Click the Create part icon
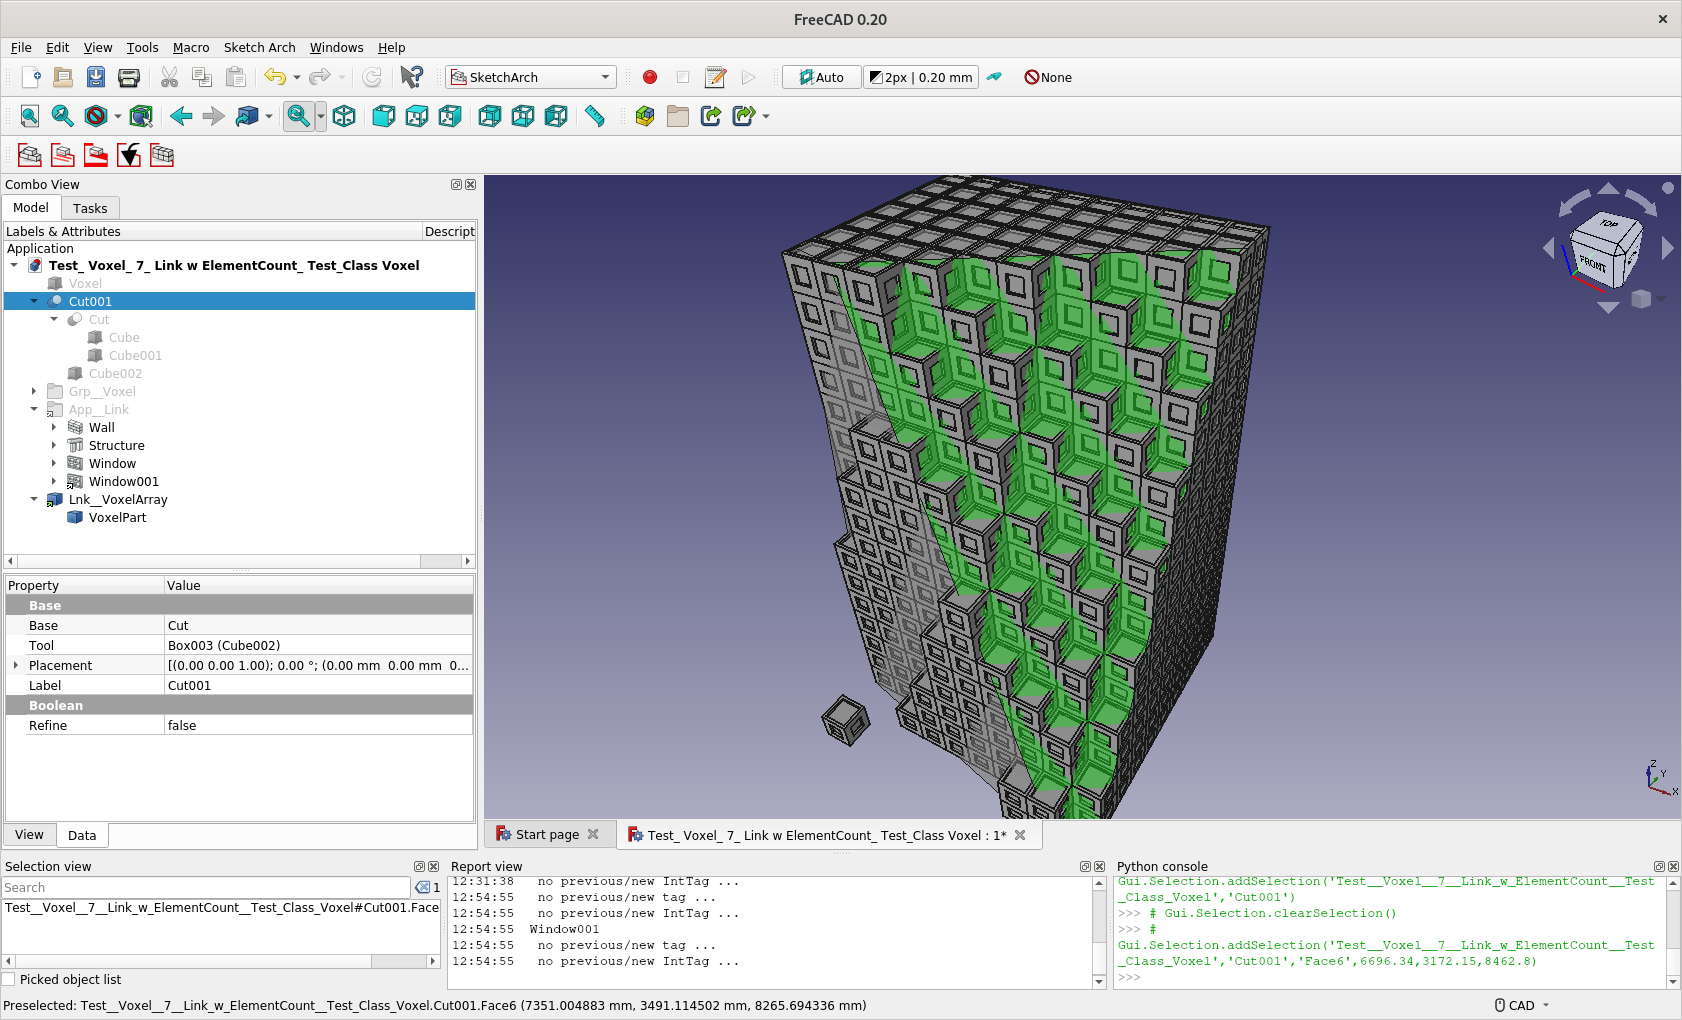This screenshot has height=1020, width=1682. [x=645, y=116]
